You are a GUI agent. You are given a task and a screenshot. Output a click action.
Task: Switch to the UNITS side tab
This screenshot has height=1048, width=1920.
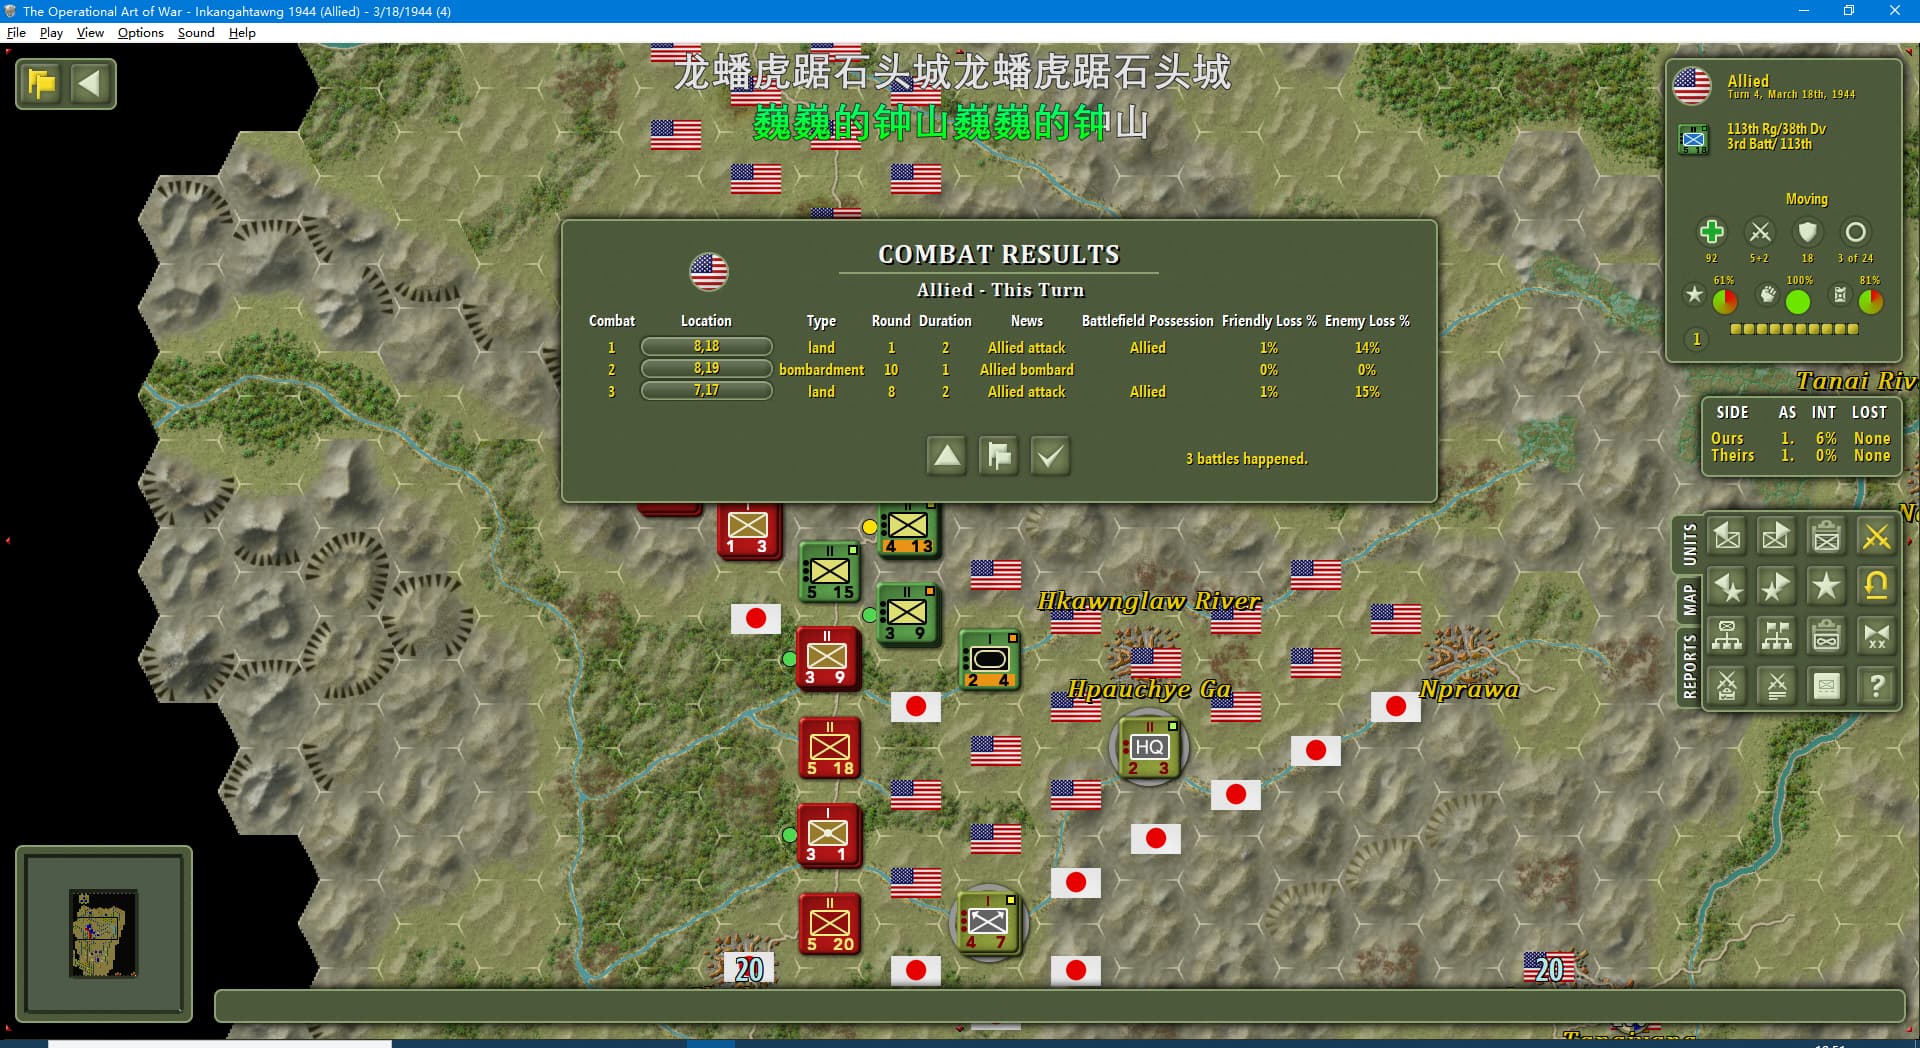(x=1689, y=545)
